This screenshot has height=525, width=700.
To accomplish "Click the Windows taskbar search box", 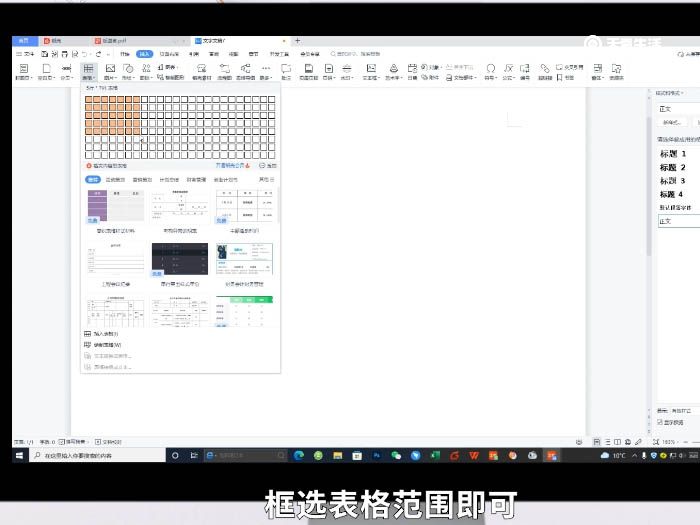I will (x=97, y=455).
